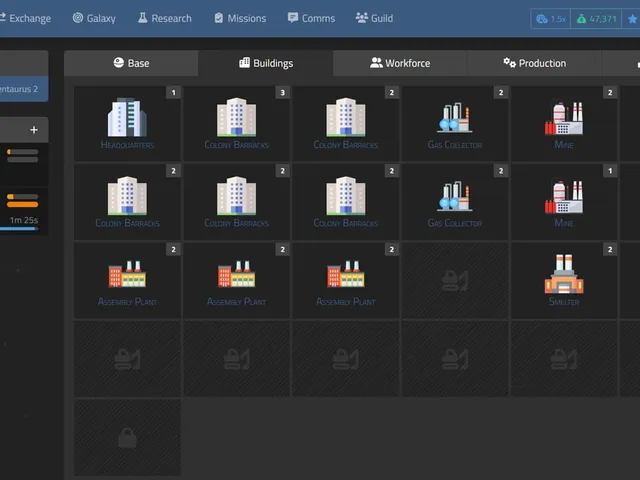Select the level 3 Colony Barracks
Screen dimensions: 640x480
(x=237, y=123)
